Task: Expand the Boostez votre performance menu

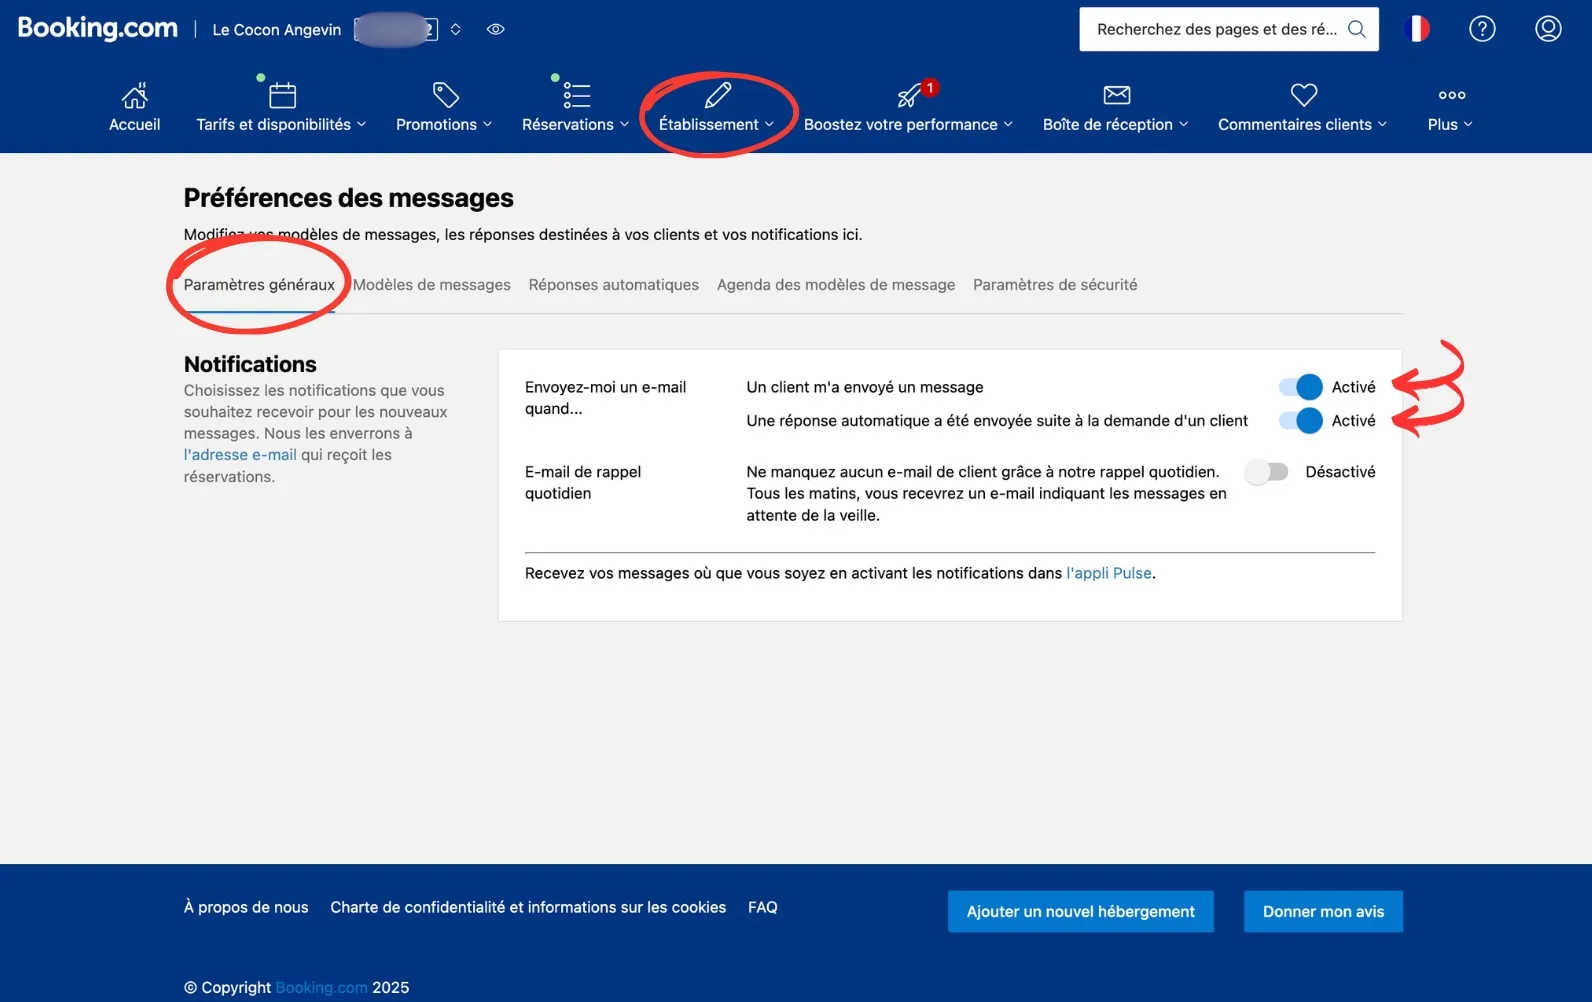Action: (x=909, y=124)
